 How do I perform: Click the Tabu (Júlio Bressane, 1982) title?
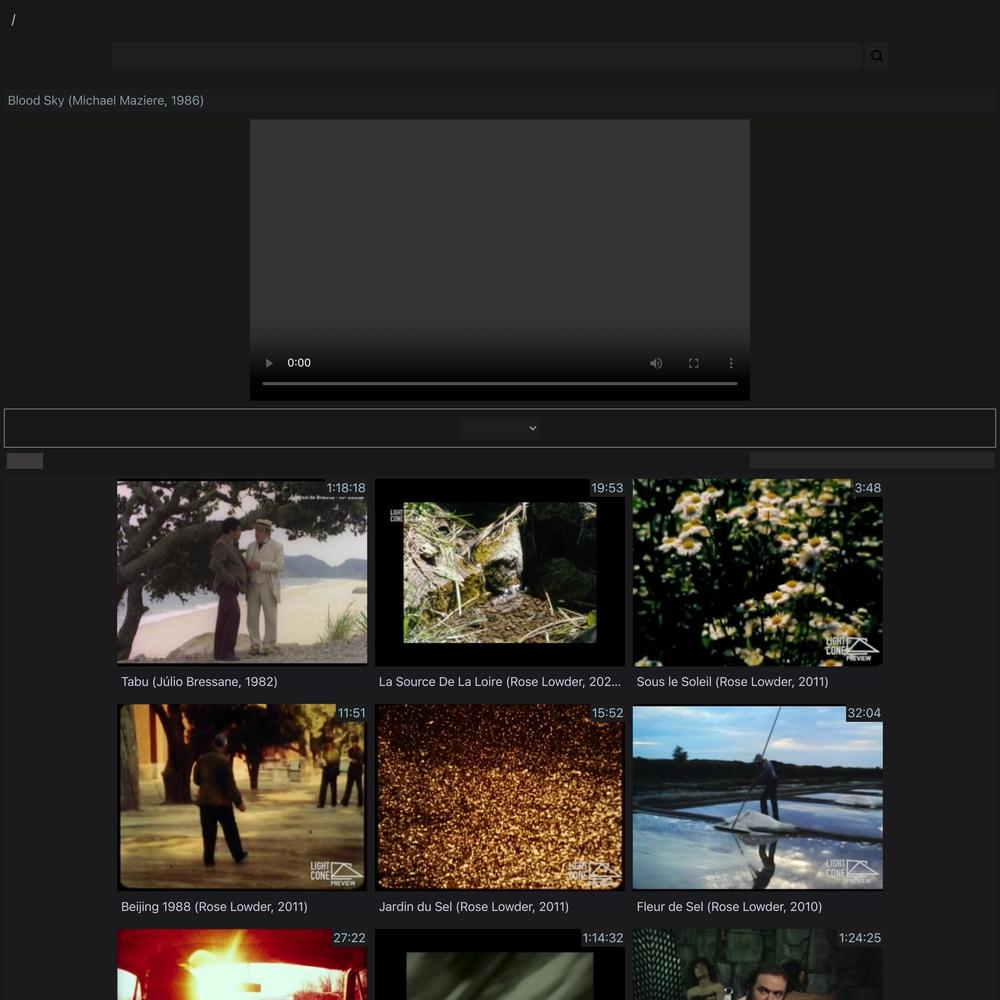point(199,682)
